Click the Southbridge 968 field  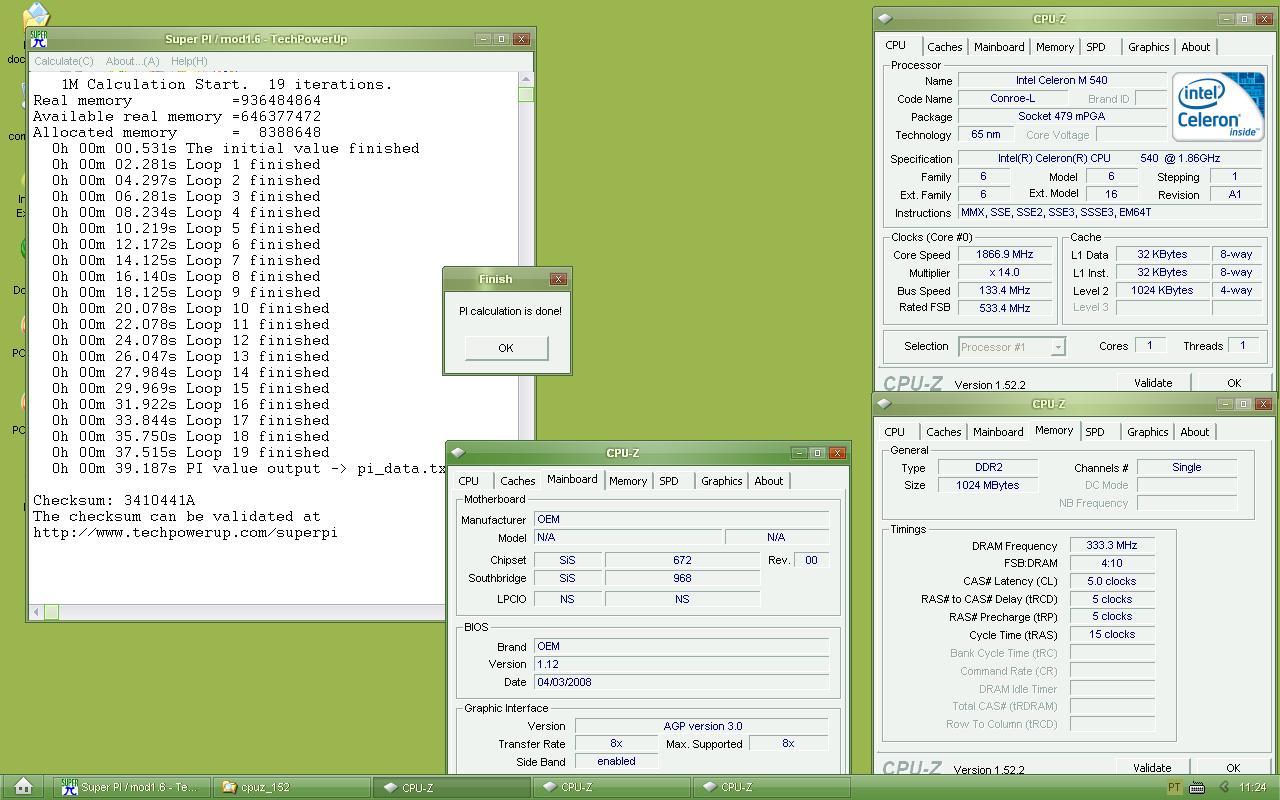tap(682, 579)
